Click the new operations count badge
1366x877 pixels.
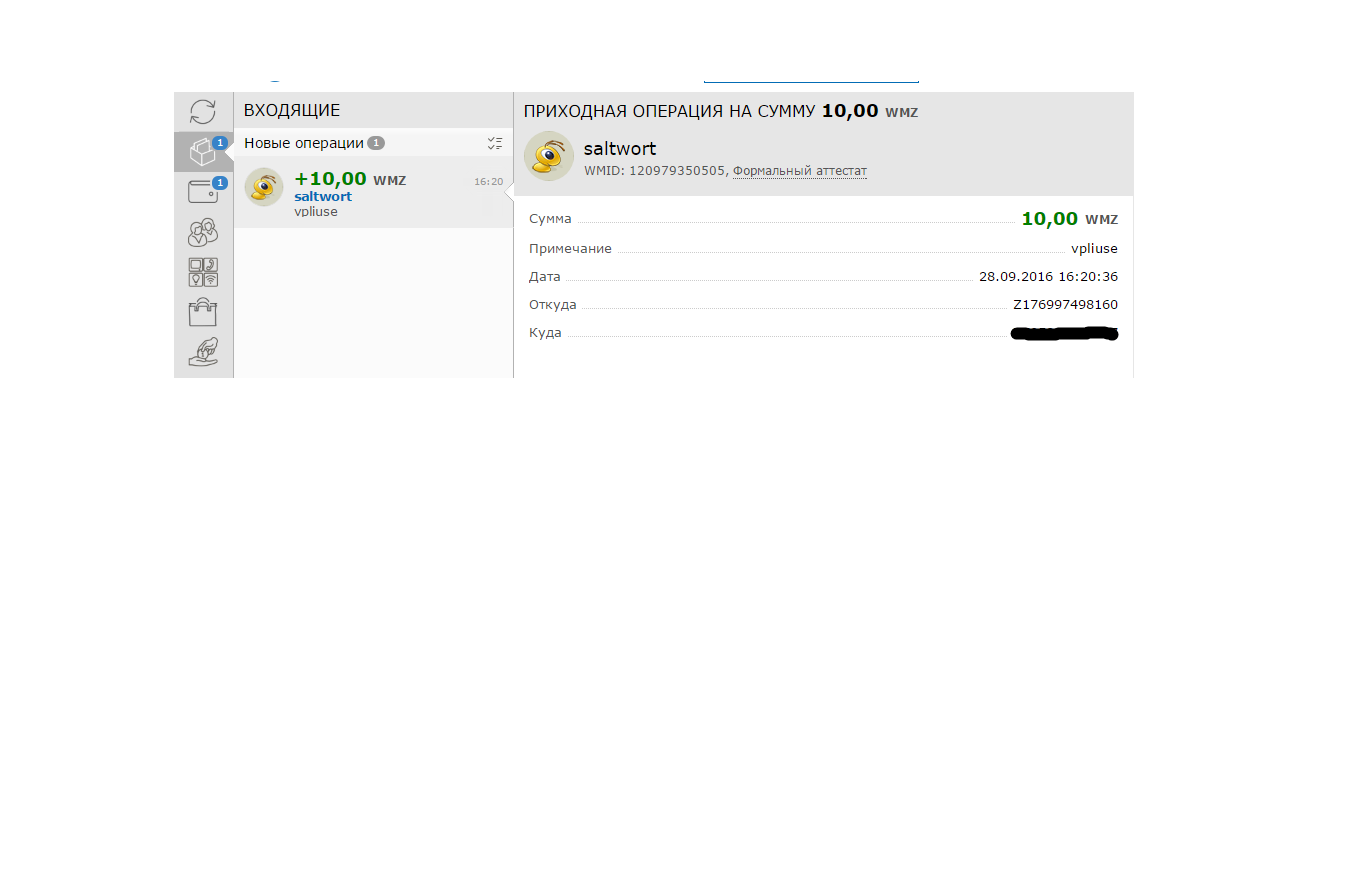(x=376, y=143)
